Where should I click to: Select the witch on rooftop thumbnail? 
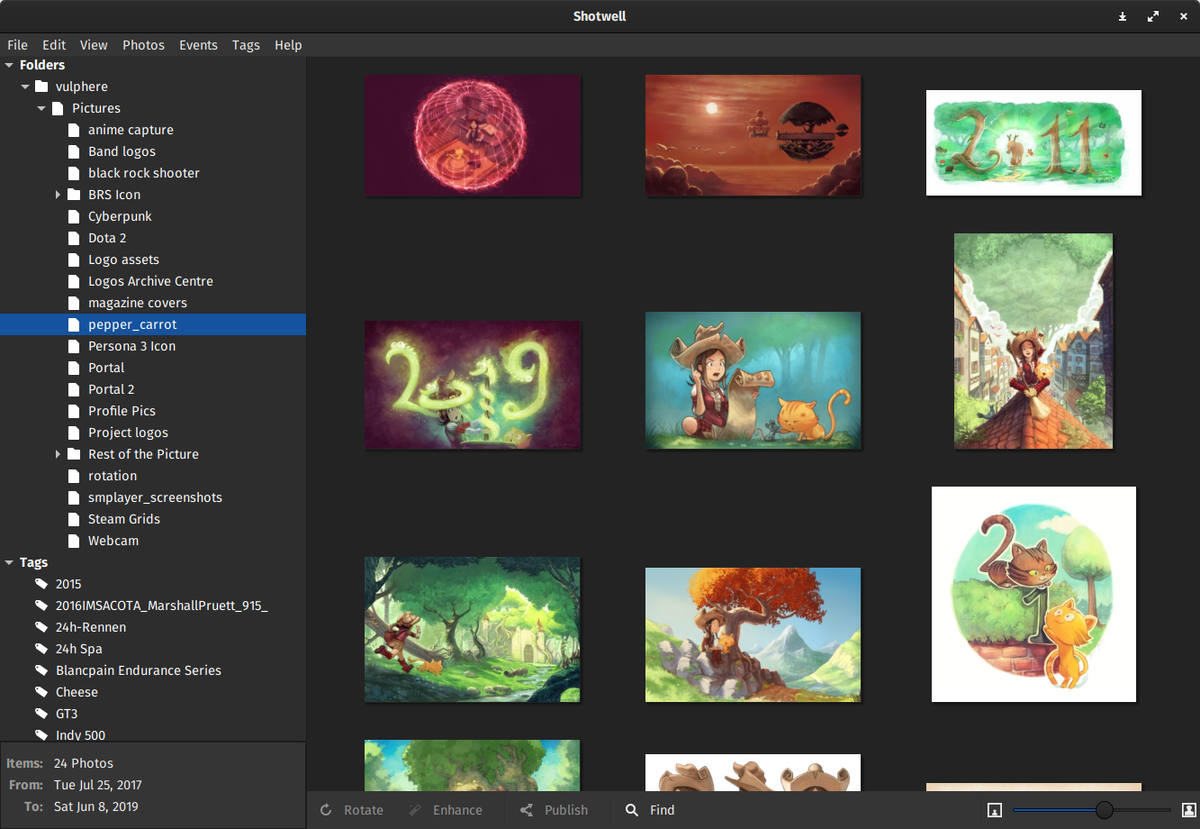(x=1033, y=341)
